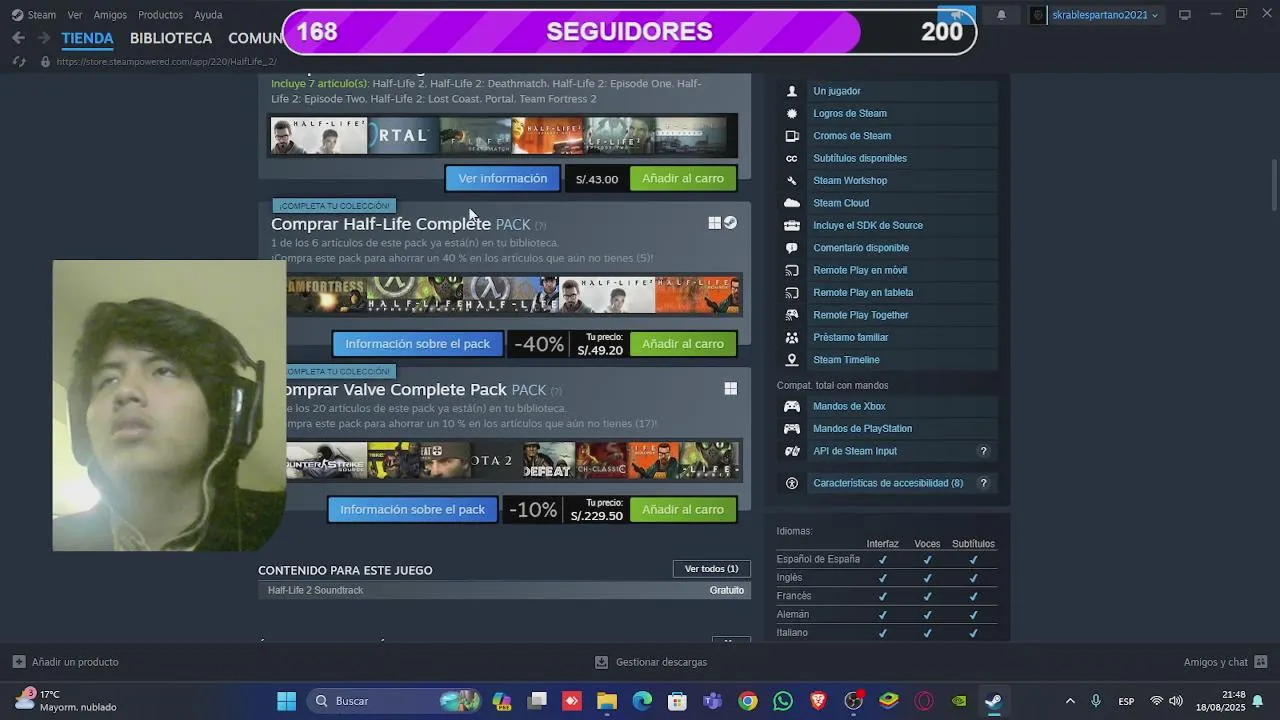Click the SteamOS icon on Half-Life Complete pack
1280x720 pixels.
(x=731, y=223)
